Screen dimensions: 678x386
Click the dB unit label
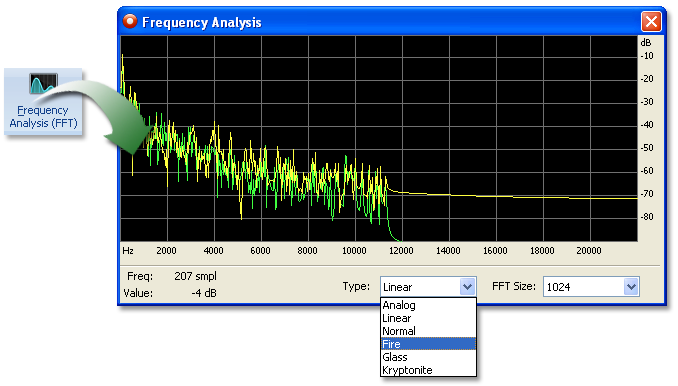coord(646,42)
